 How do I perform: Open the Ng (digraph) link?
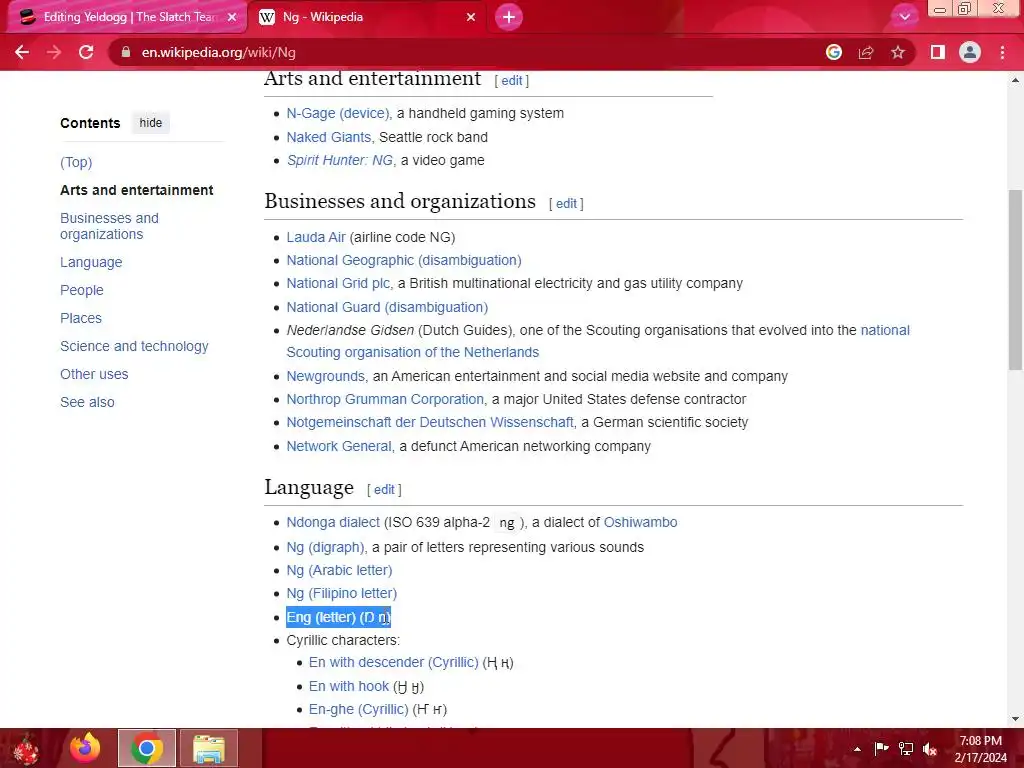325,547
